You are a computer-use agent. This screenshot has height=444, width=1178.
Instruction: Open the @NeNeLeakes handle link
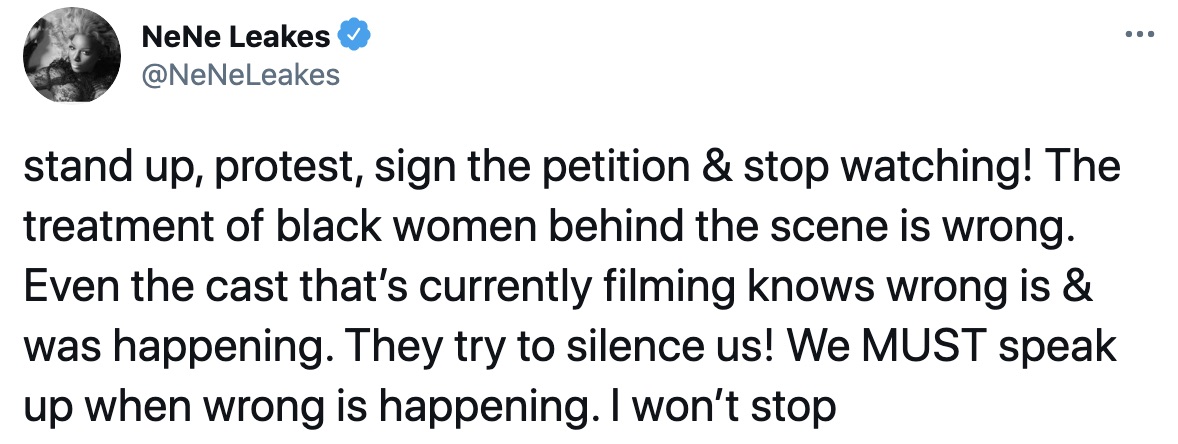241,74
